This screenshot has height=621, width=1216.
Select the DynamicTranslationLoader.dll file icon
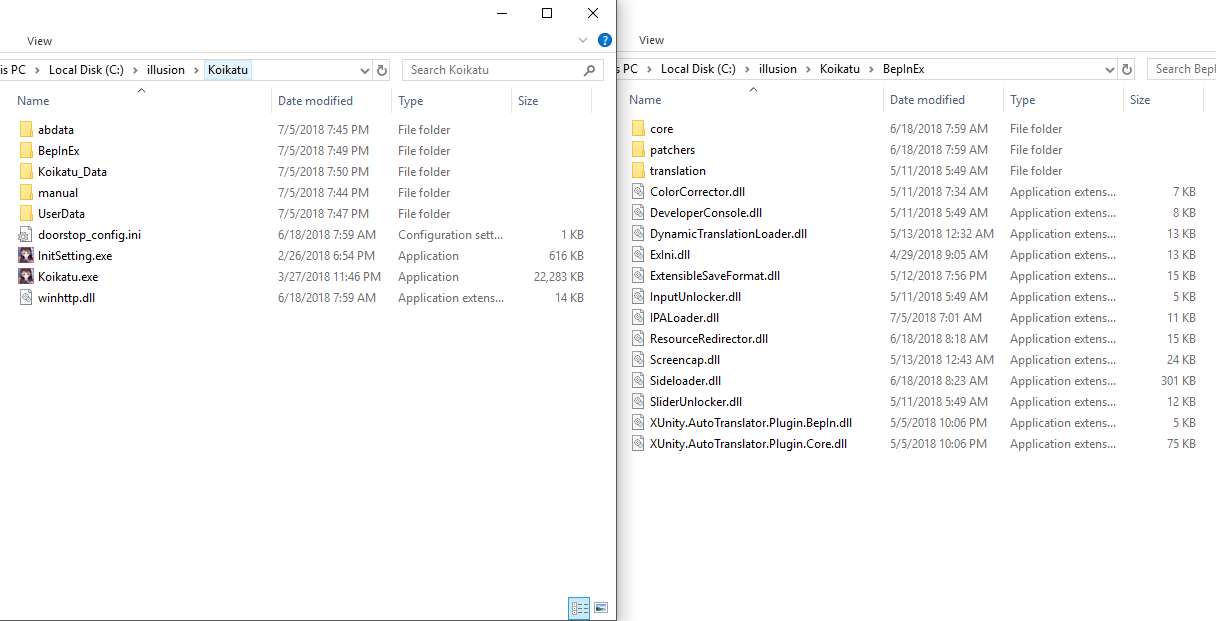click(638, 234)
